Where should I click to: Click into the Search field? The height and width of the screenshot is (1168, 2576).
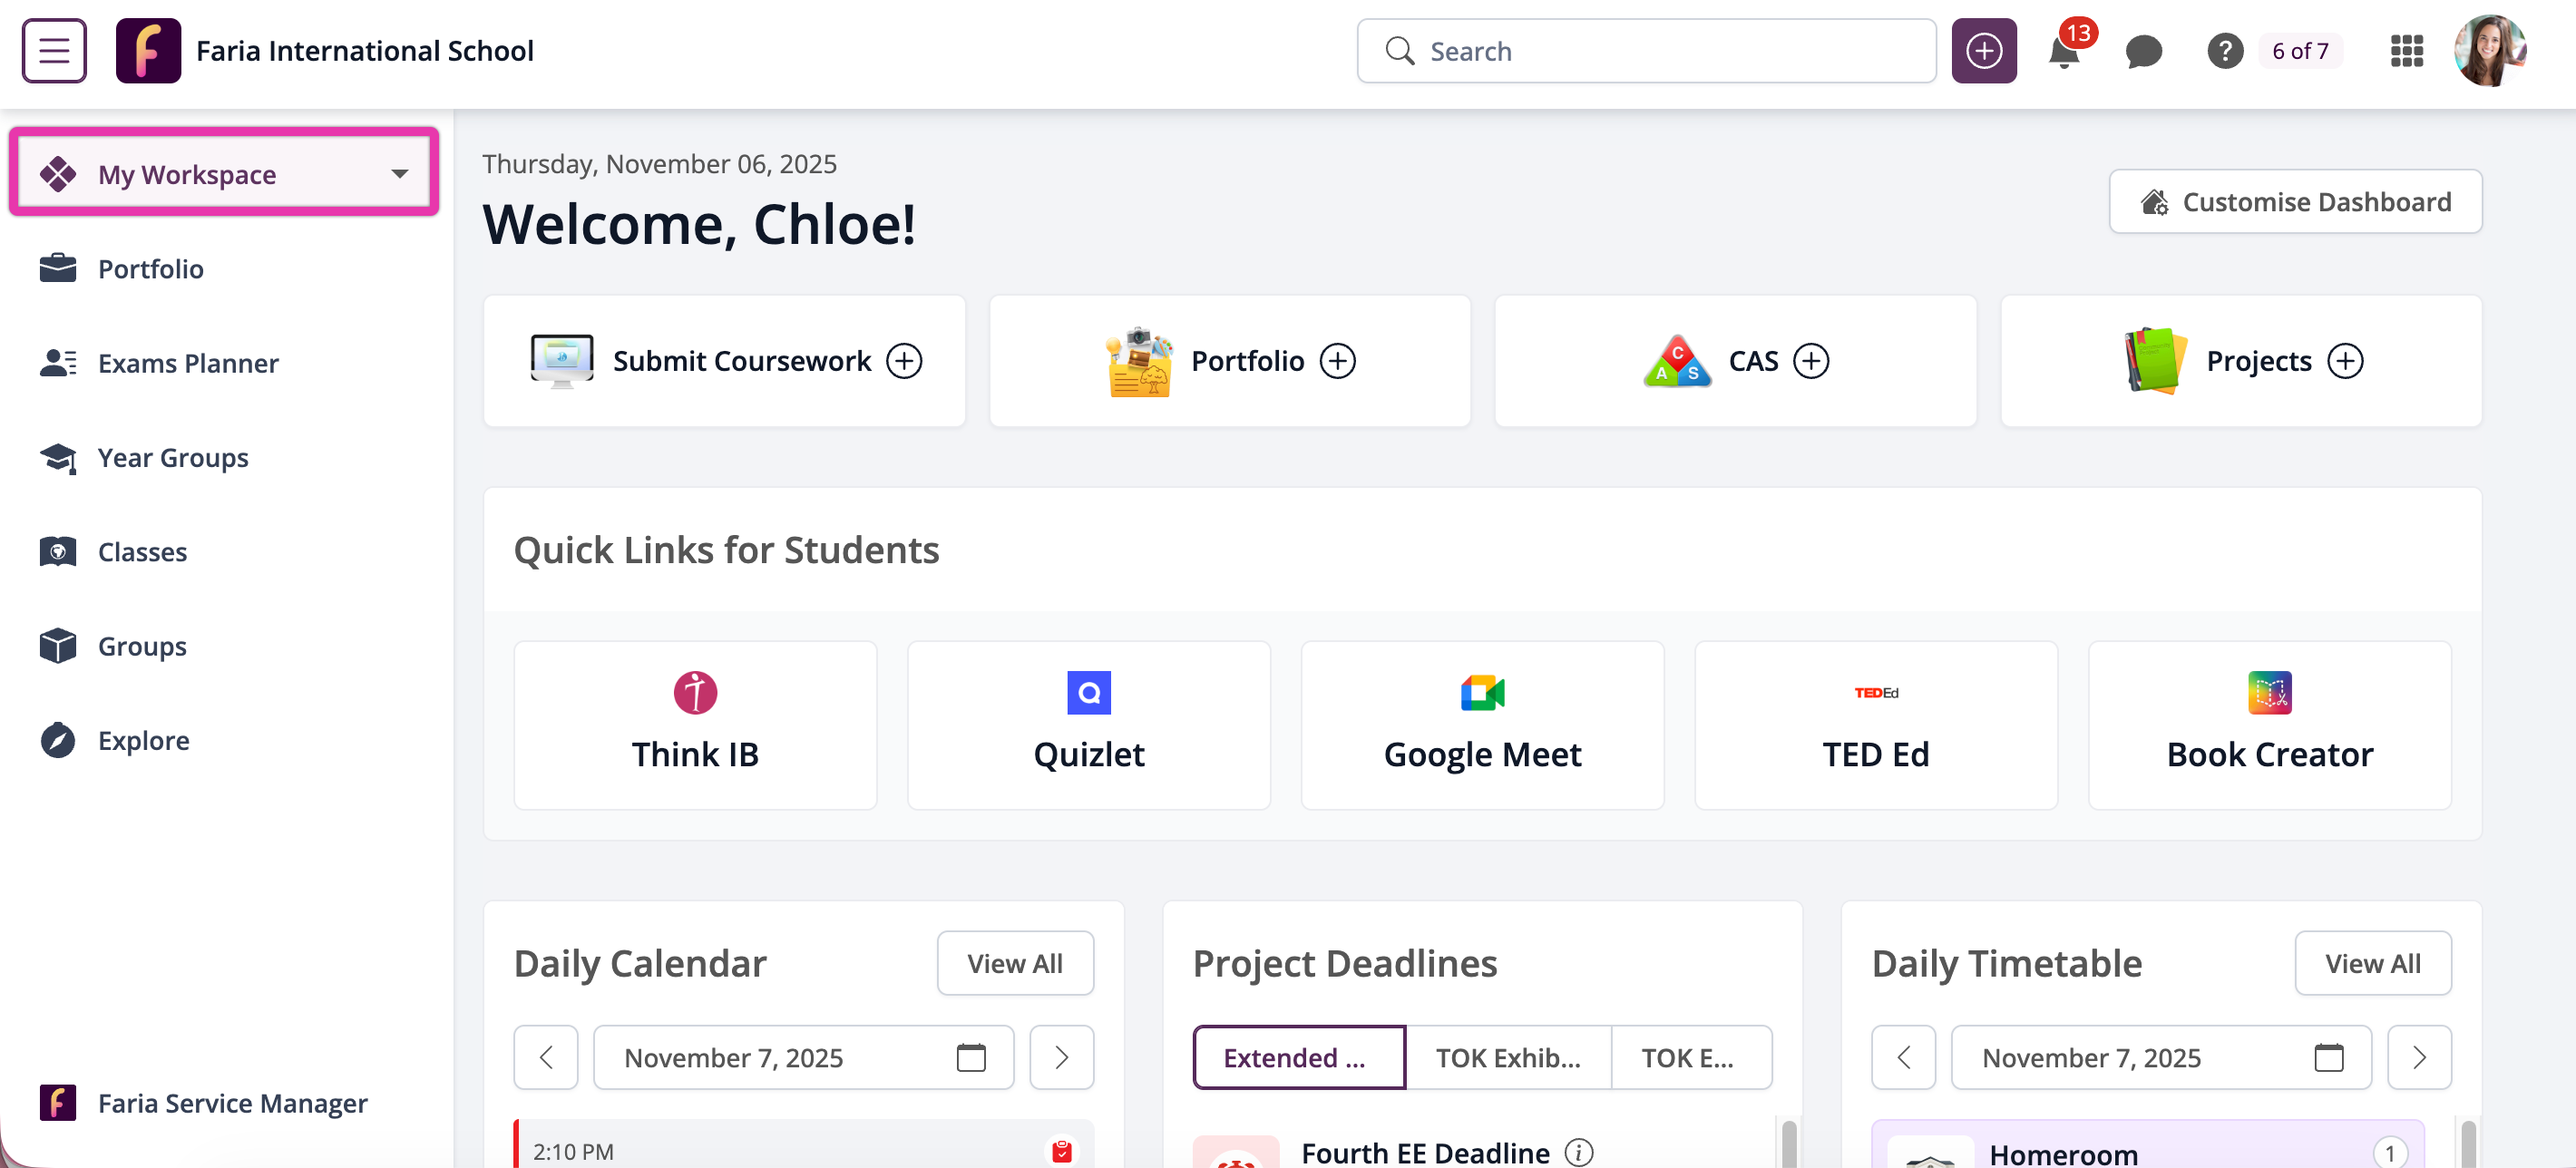pos(1646,51)
